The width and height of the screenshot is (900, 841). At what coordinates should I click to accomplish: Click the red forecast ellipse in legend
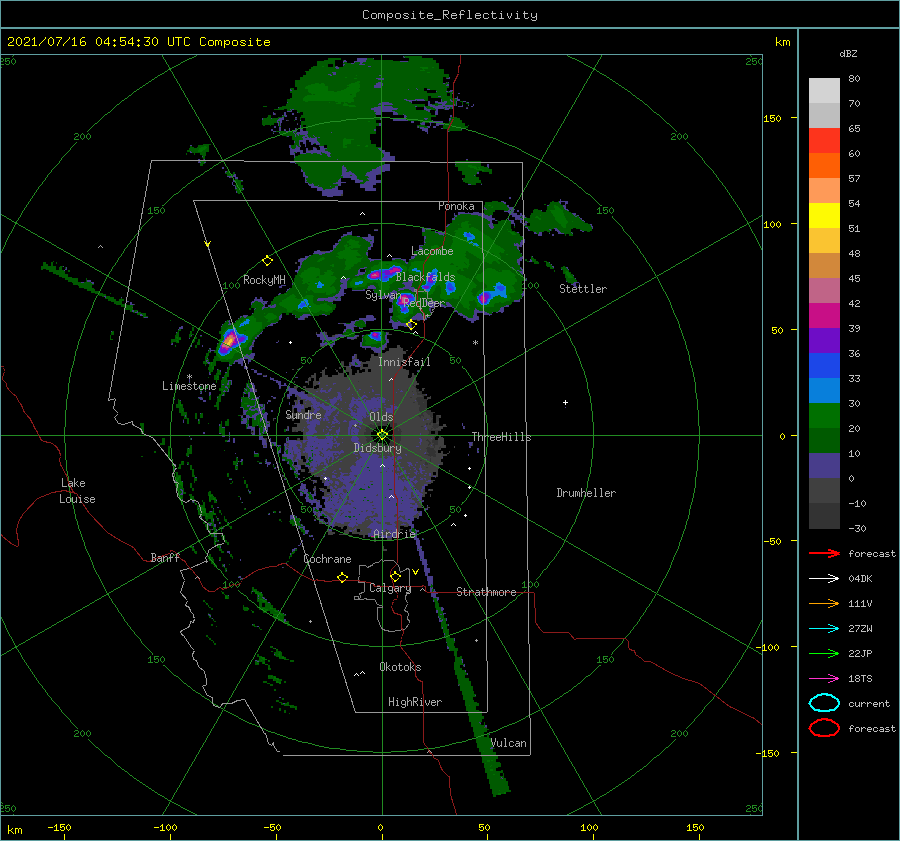tap(824, 728)
